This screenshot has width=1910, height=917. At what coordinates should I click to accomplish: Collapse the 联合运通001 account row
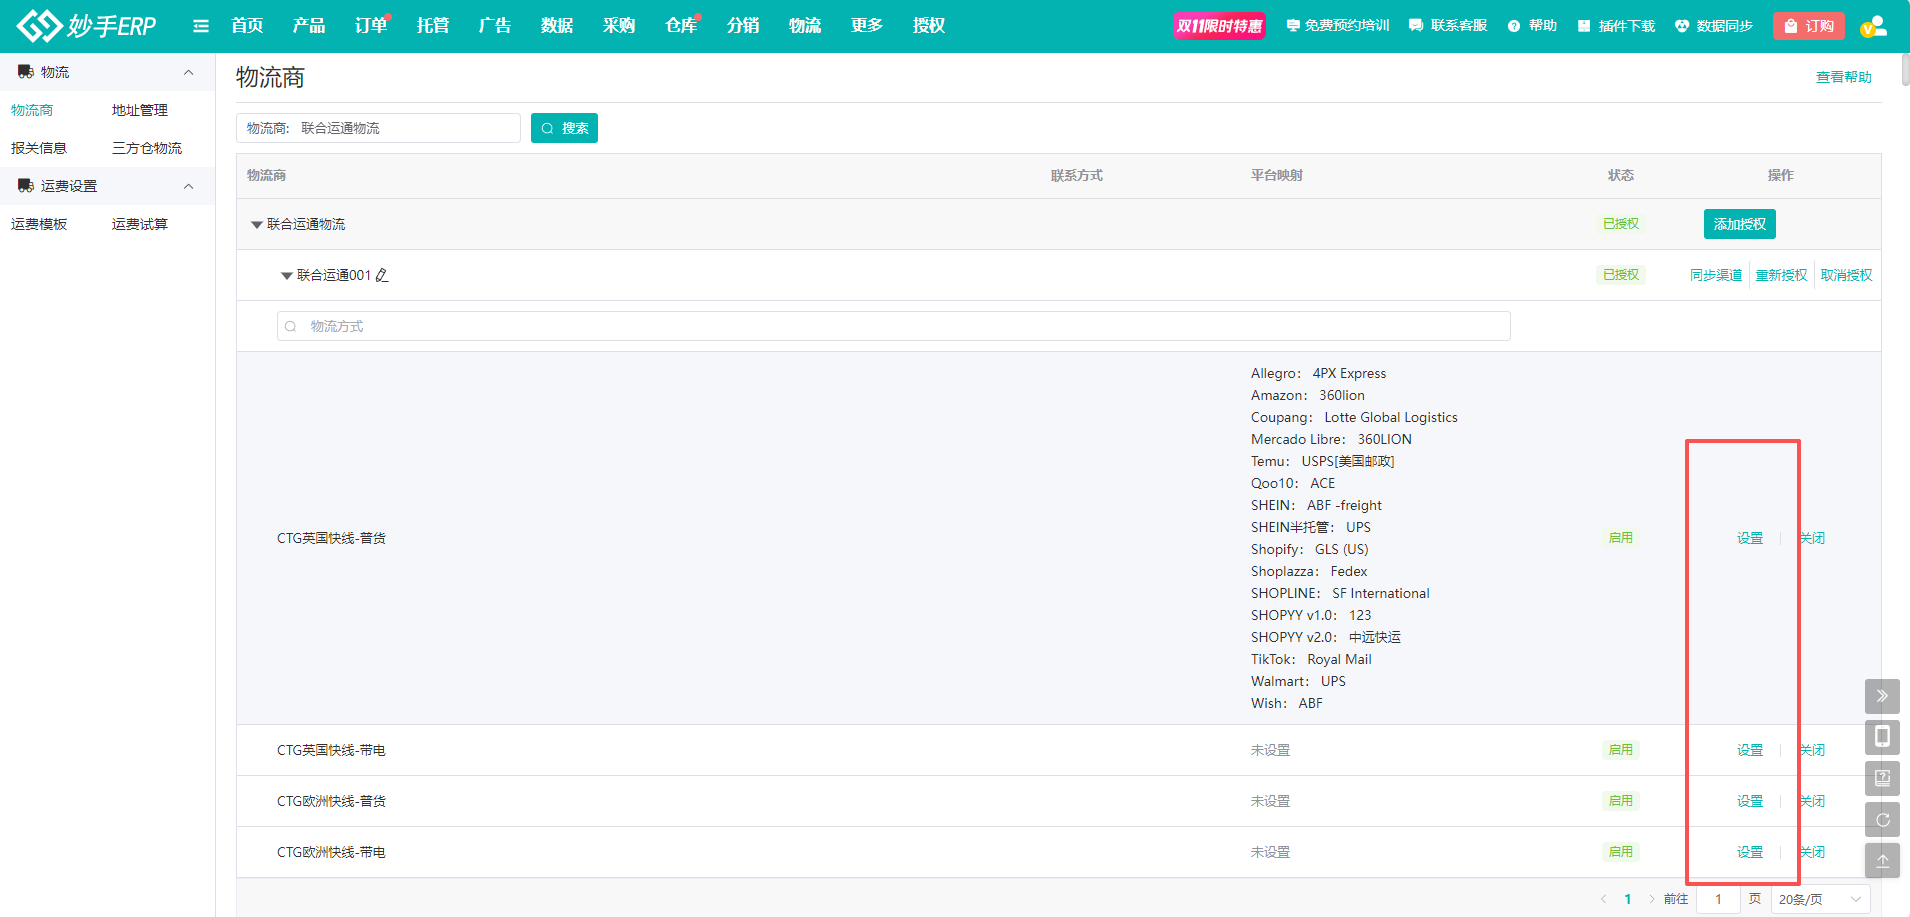point(286,276)
